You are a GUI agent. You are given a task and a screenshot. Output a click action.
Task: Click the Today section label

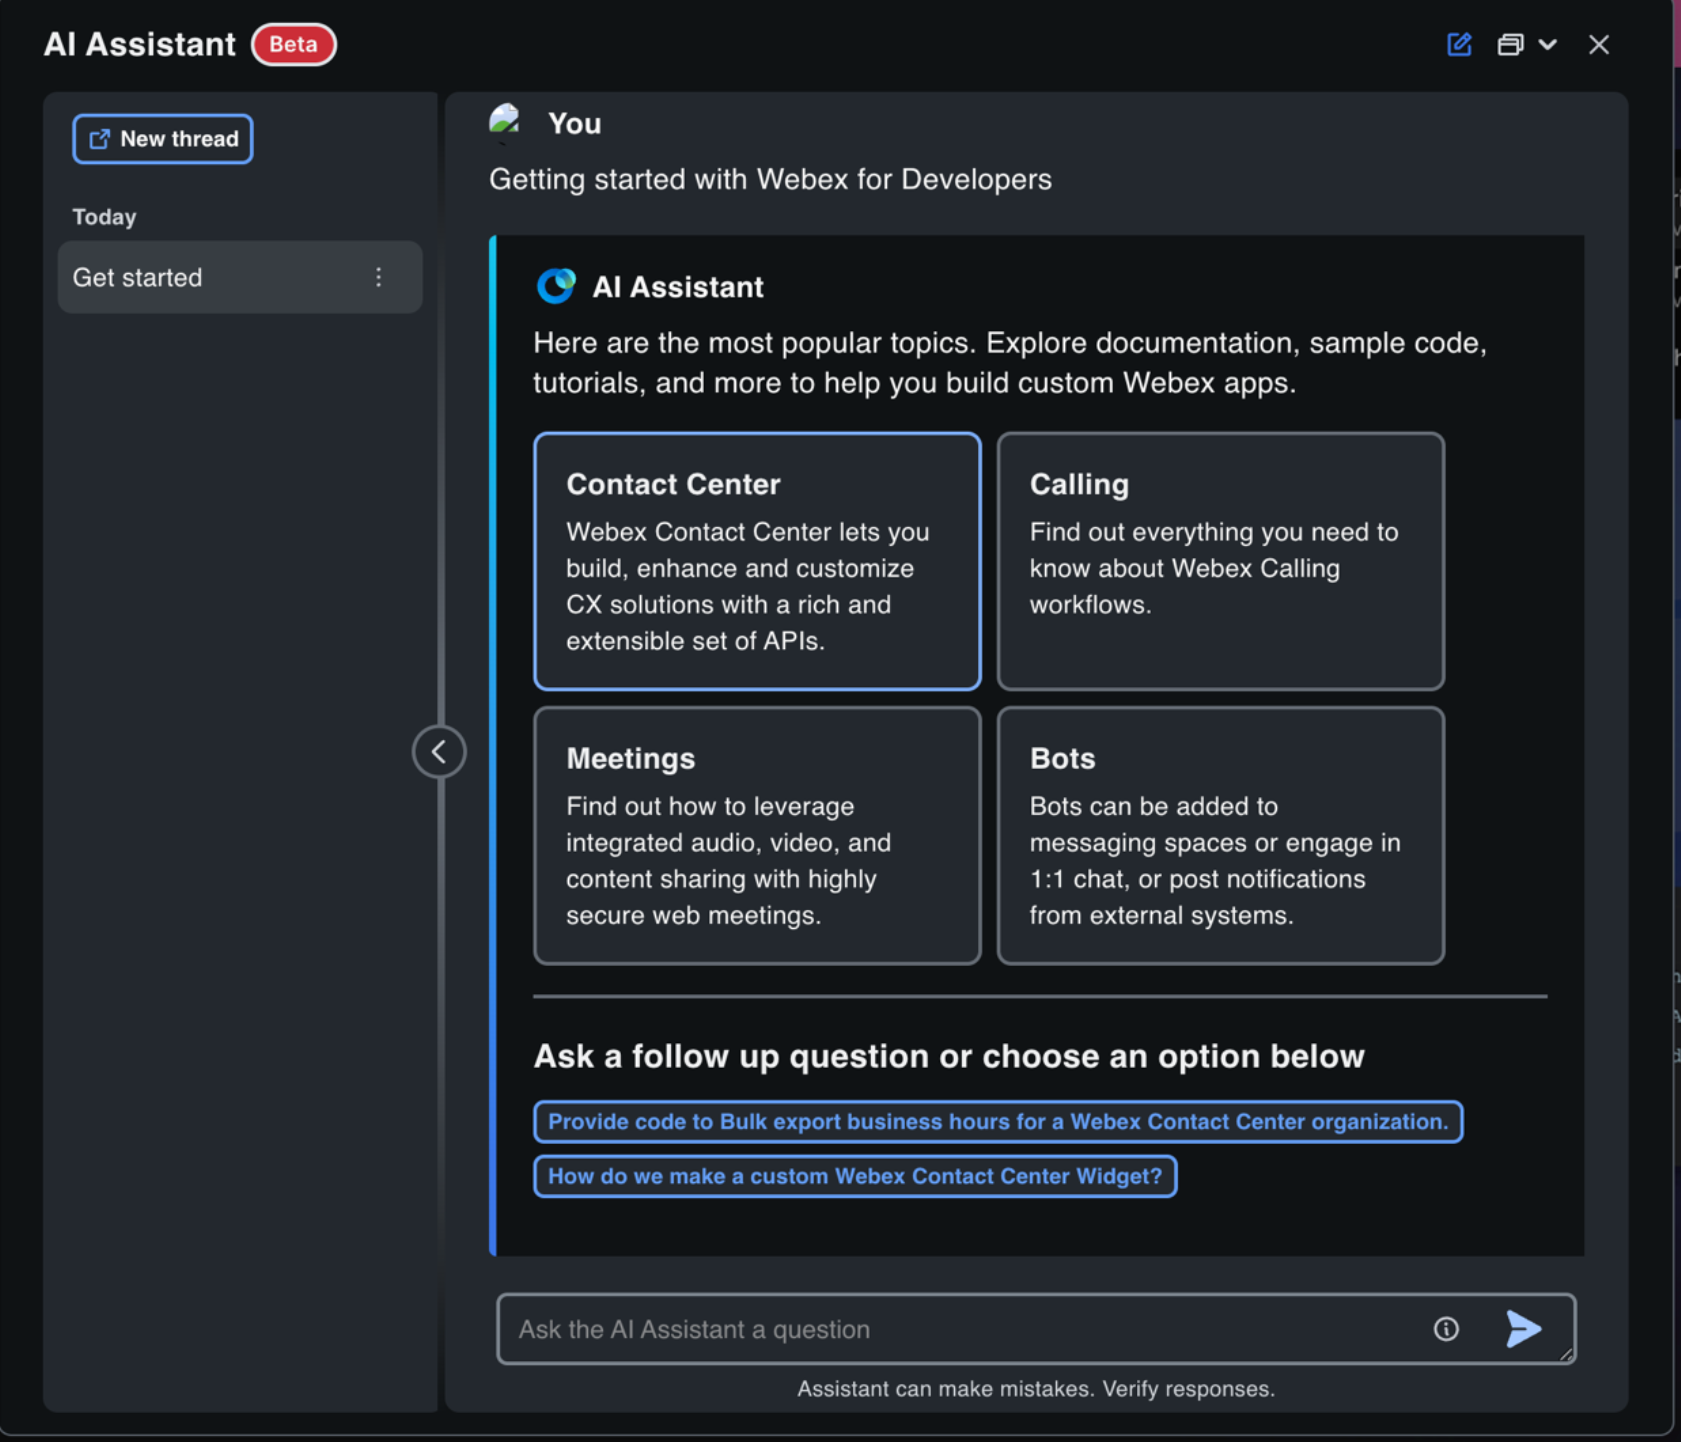click(x=104, y=217)
